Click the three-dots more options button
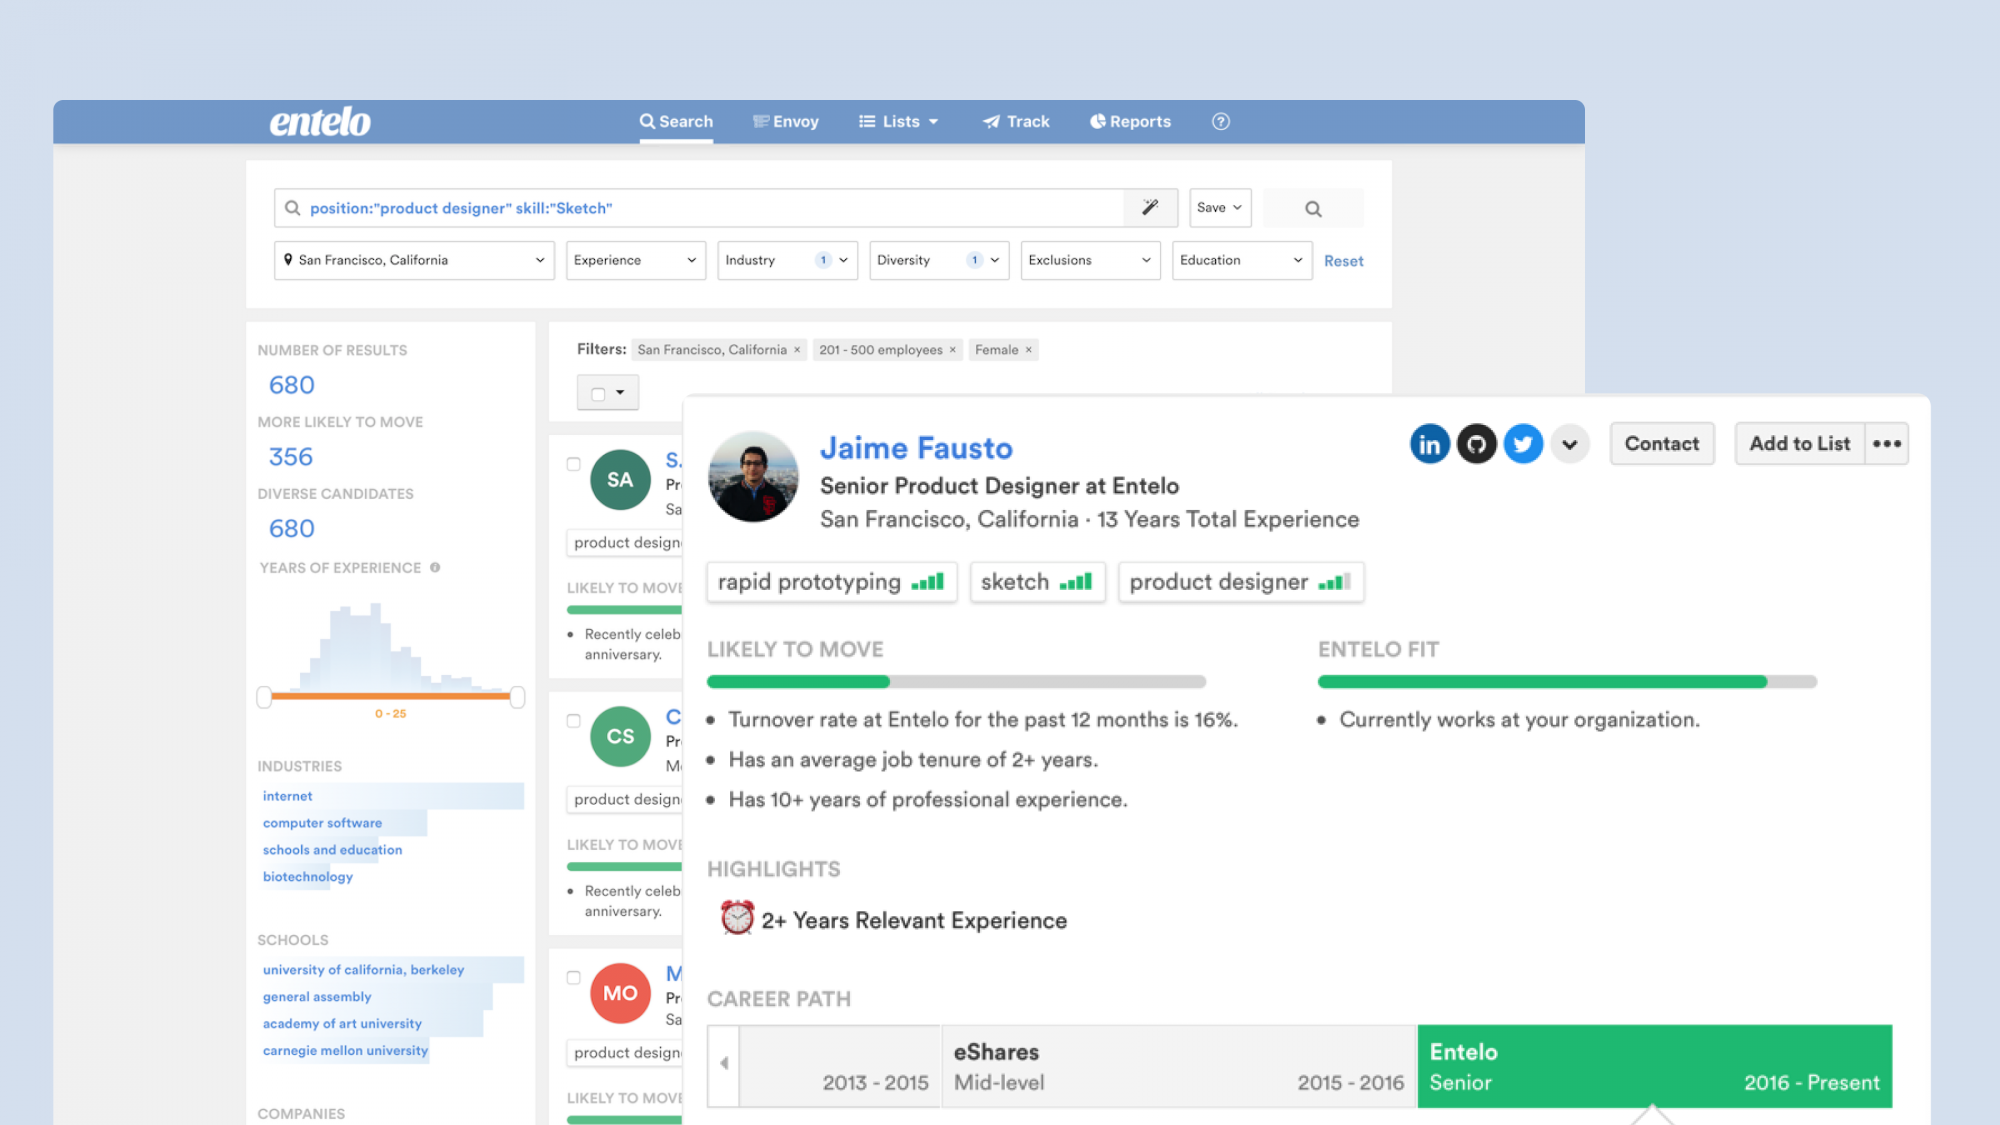The image size is (2000, 1125). [x=1887, y=444]
